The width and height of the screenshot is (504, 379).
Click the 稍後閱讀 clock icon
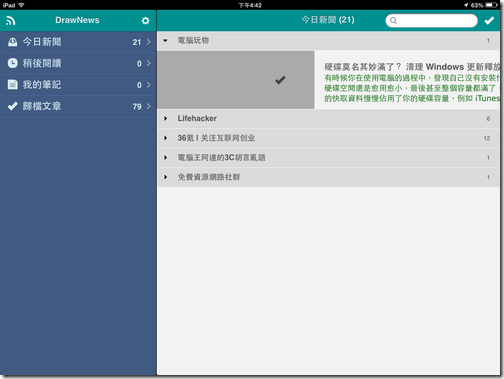(x=13, y=63)
